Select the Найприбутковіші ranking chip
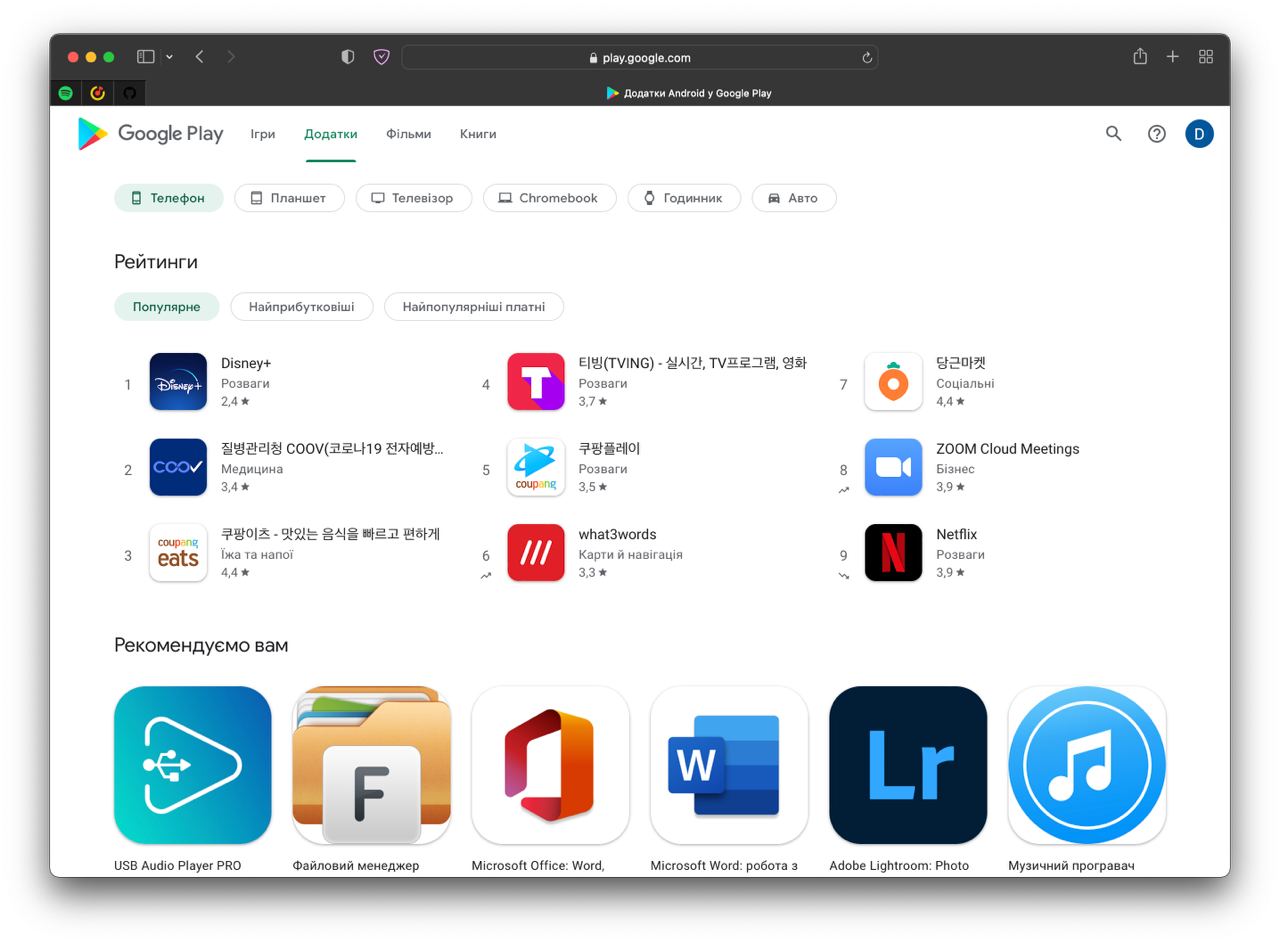This screenshot has width=1280, height=943. pos(301,307)
